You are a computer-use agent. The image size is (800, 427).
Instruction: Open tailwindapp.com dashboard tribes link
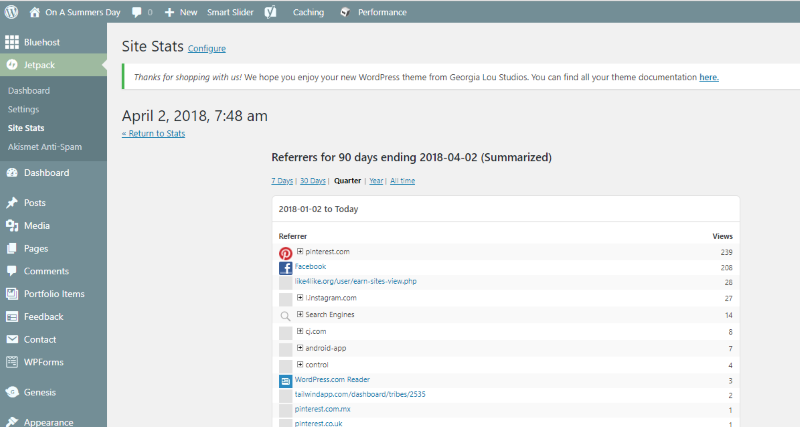click(x=360, y=394)
